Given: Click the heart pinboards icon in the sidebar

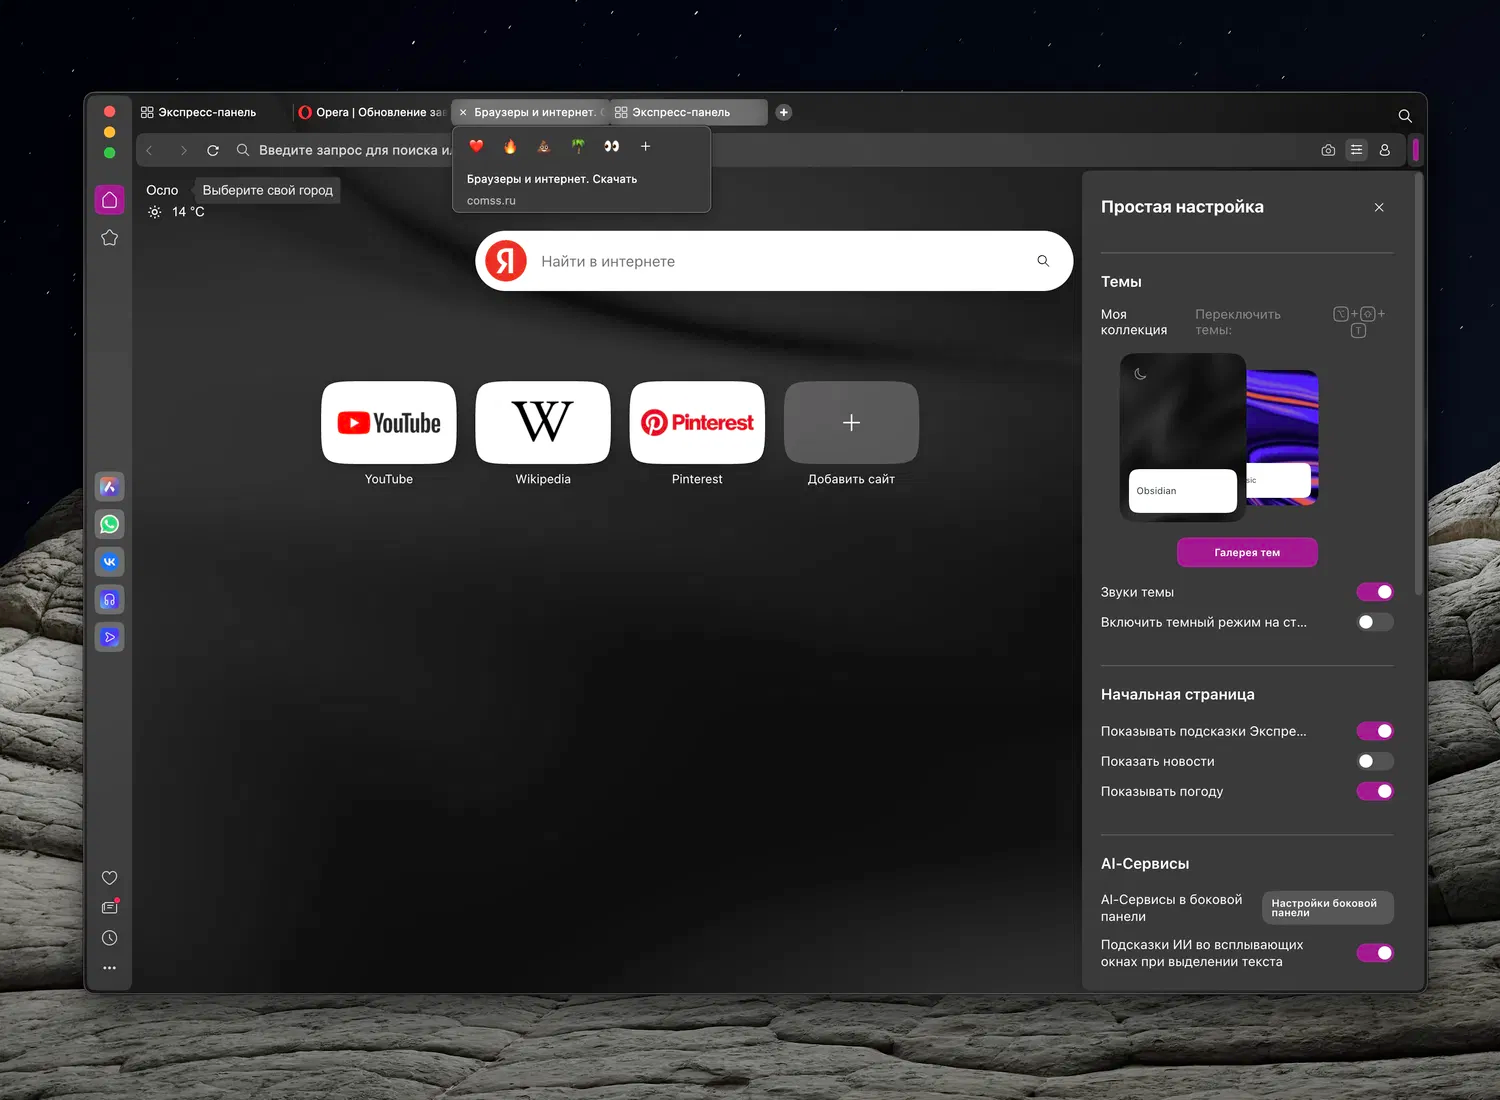Looking at the screenshot, I should click(110, 878).
